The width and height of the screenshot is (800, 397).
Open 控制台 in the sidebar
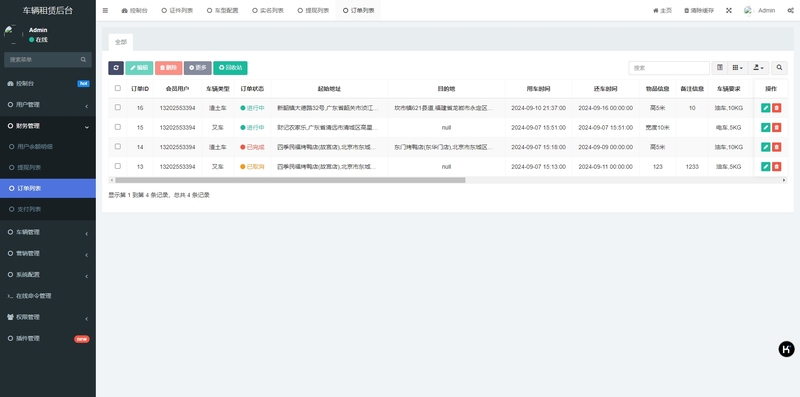pos(48,83)
